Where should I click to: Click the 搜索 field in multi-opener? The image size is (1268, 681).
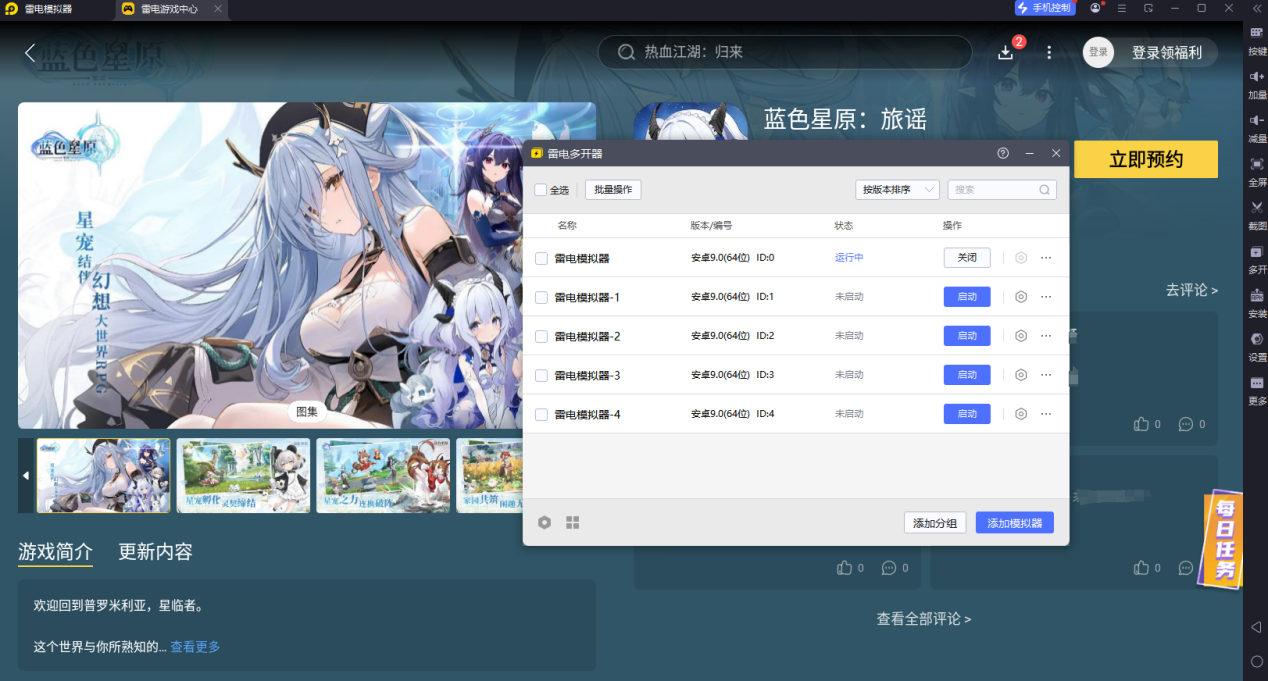click(1002, 189)
